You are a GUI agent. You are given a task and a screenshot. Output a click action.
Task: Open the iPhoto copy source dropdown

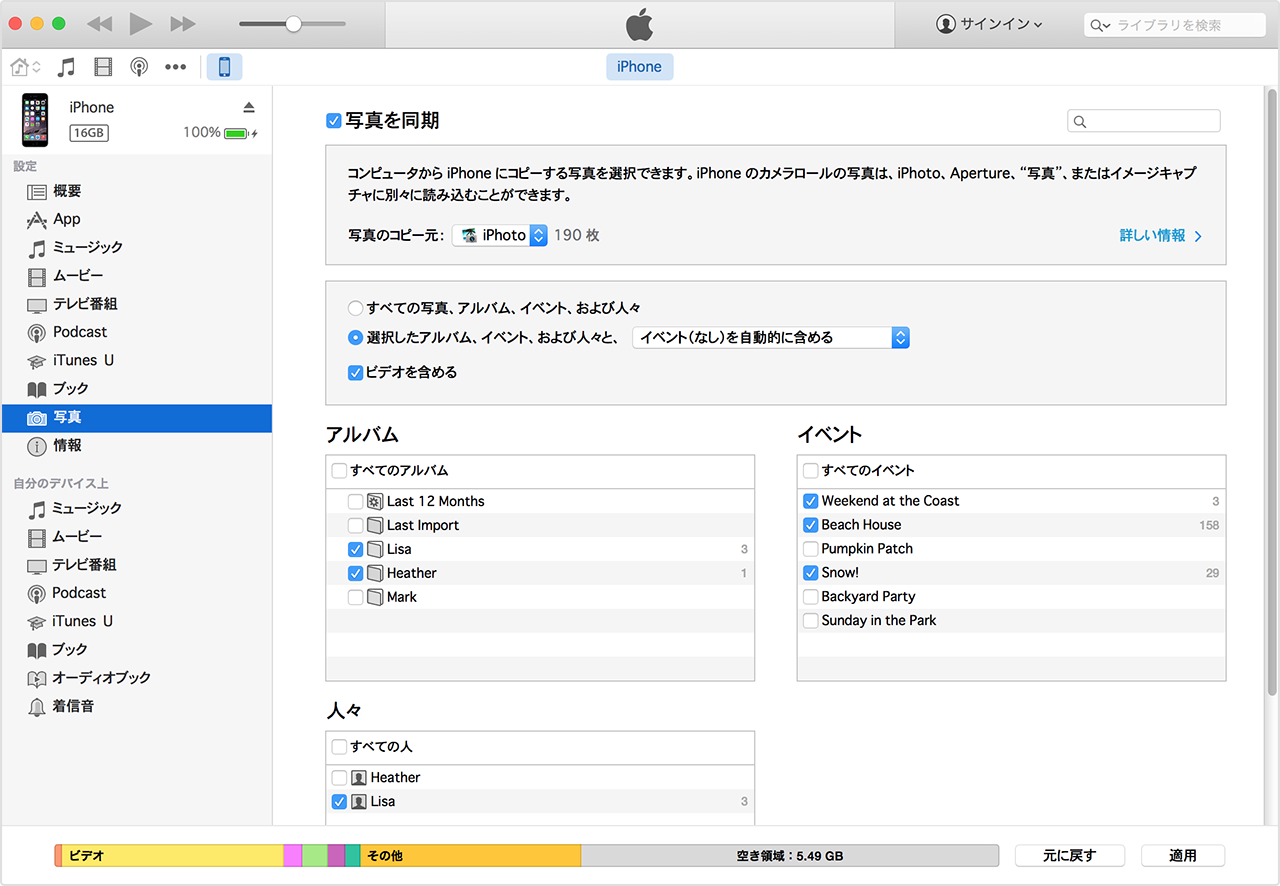pyautogui.click(x=499, y=236)
